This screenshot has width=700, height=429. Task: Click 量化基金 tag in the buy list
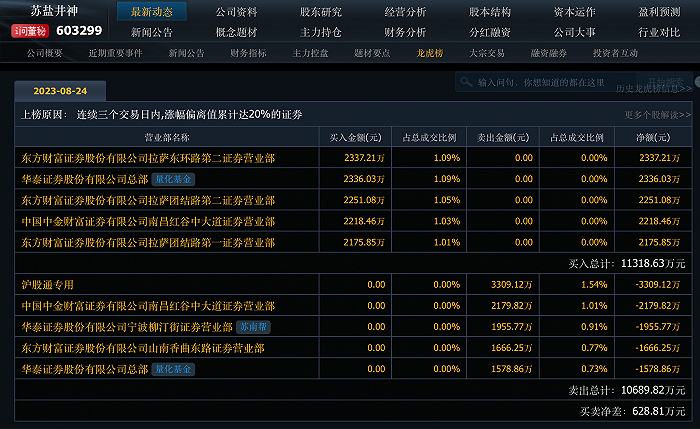coord(173,179)
